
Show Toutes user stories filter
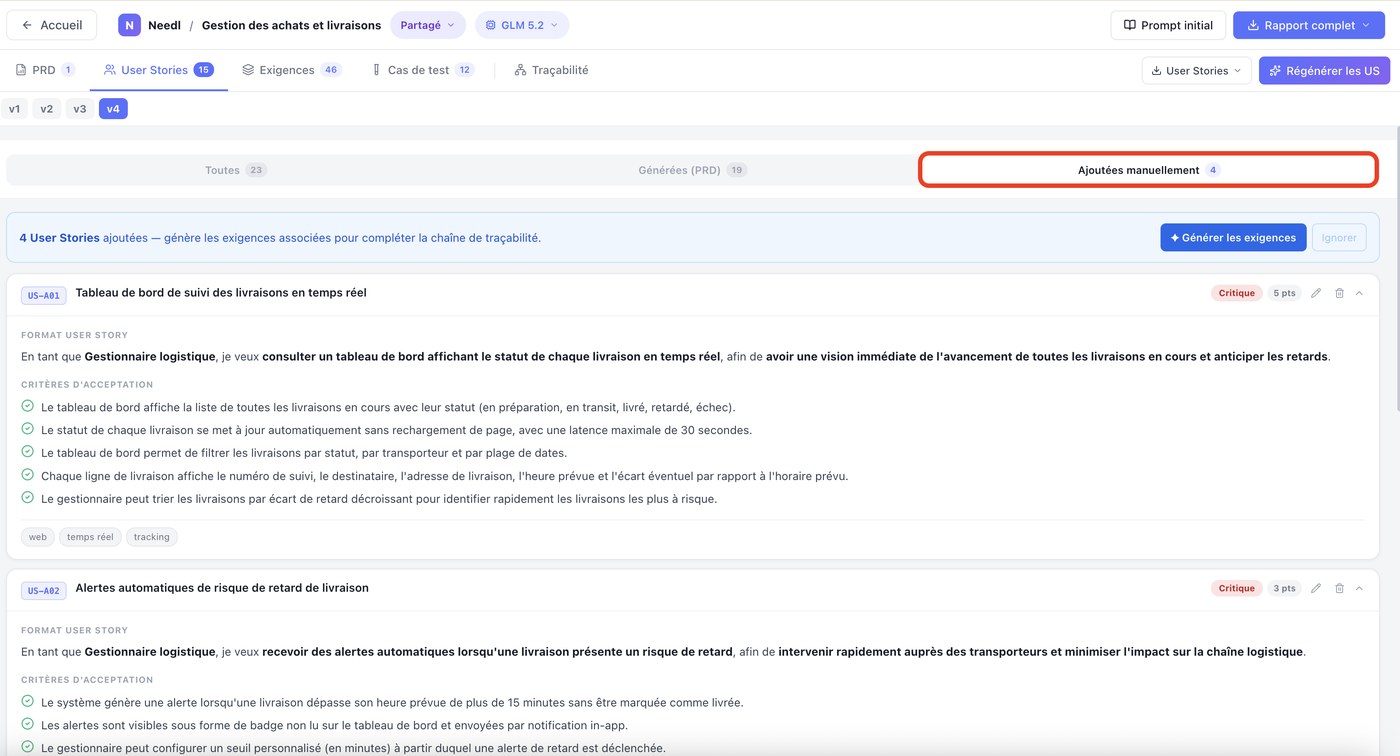click(236, 170)
